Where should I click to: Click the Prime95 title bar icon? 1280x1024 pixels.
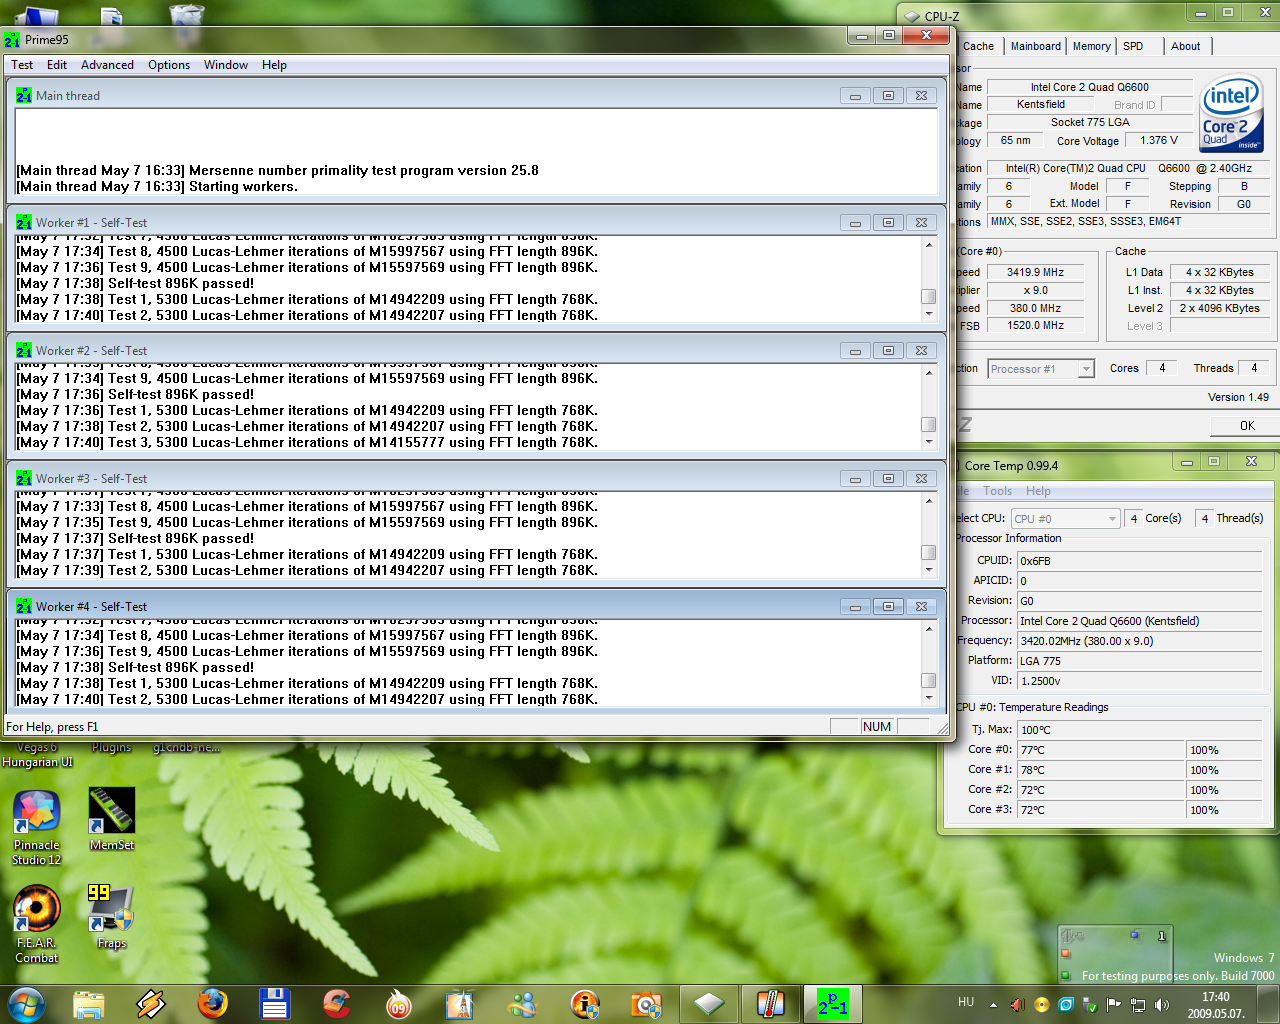(12, 40)
